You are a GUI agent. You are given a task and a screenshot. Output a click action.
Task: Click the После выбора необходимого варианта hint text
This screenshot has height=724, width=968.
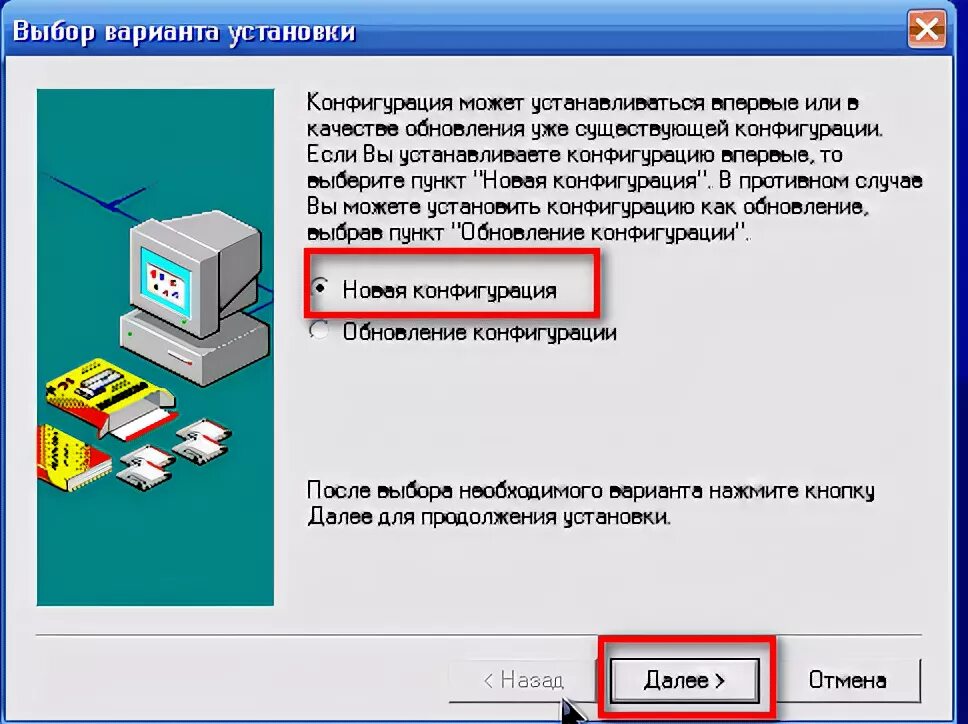coord(591,503)
